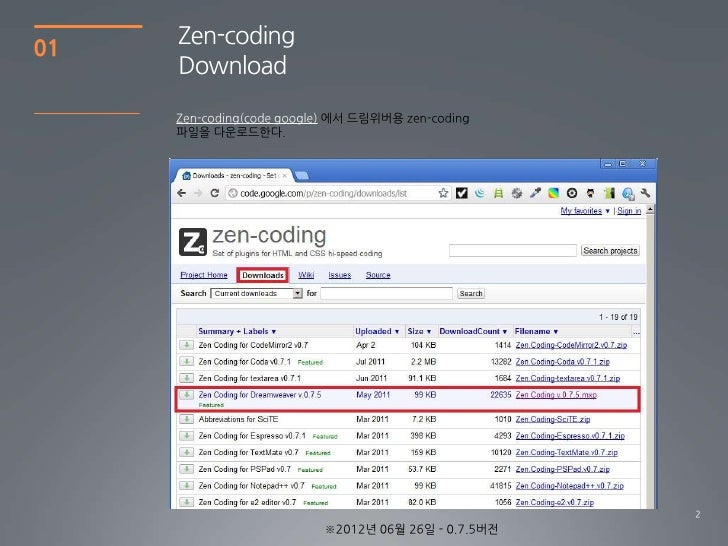
Task: Open the Source tab
Action: (x=378, y=275)
